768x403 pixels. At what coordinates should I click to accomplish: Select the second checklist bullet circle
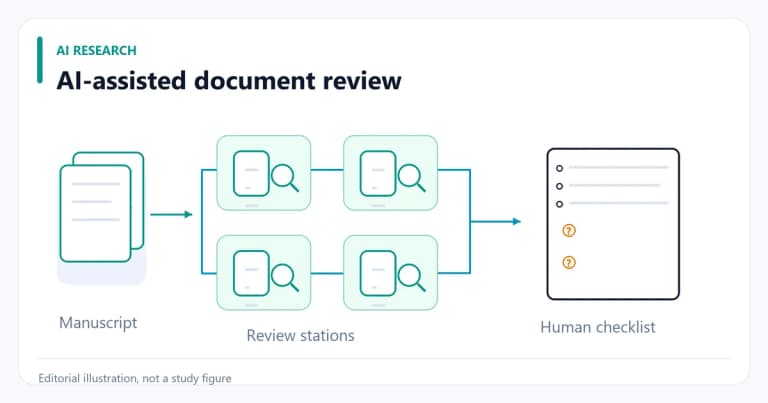pos(559,186)
